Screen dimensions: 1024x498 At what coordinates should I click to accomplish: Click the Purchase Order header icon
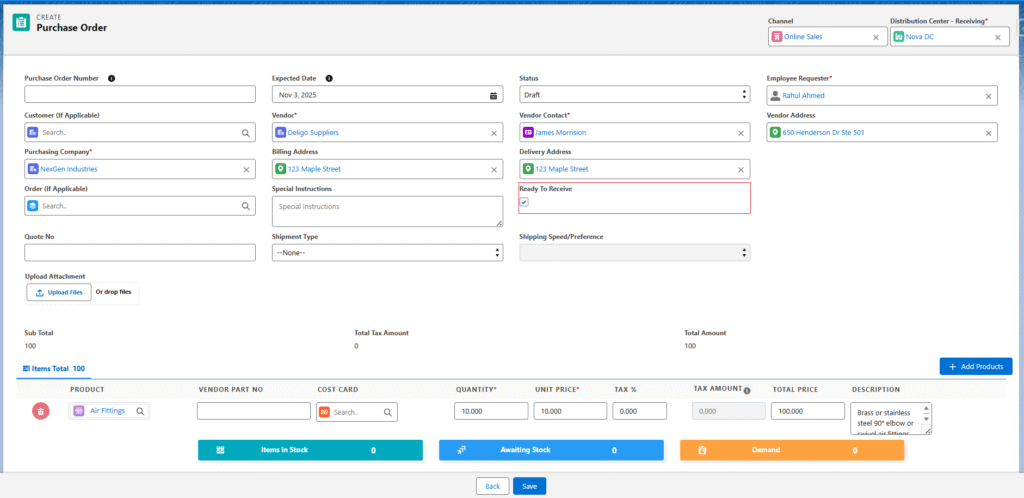click(x=21, y=23)
